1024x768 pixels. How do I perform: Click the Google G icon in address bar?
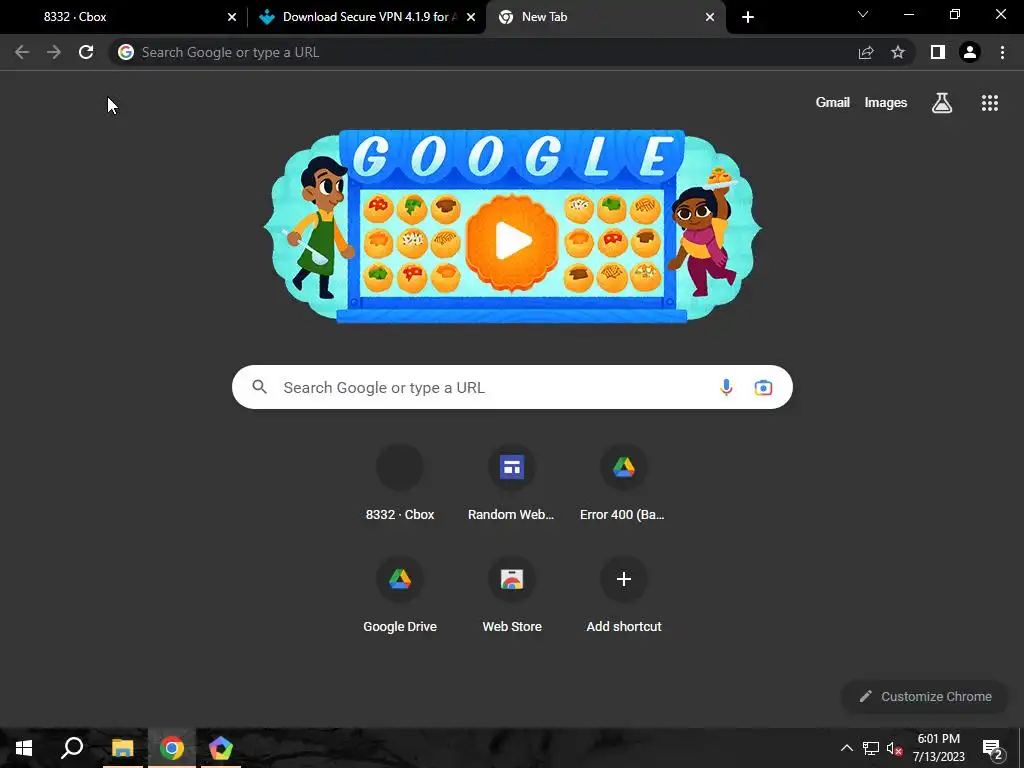click(126, 52)
